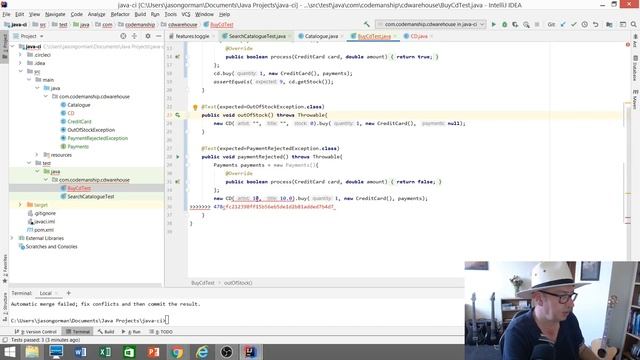
Task: Open Word from the taskbar
Action: pyautogui.click(x=80, y=351)
